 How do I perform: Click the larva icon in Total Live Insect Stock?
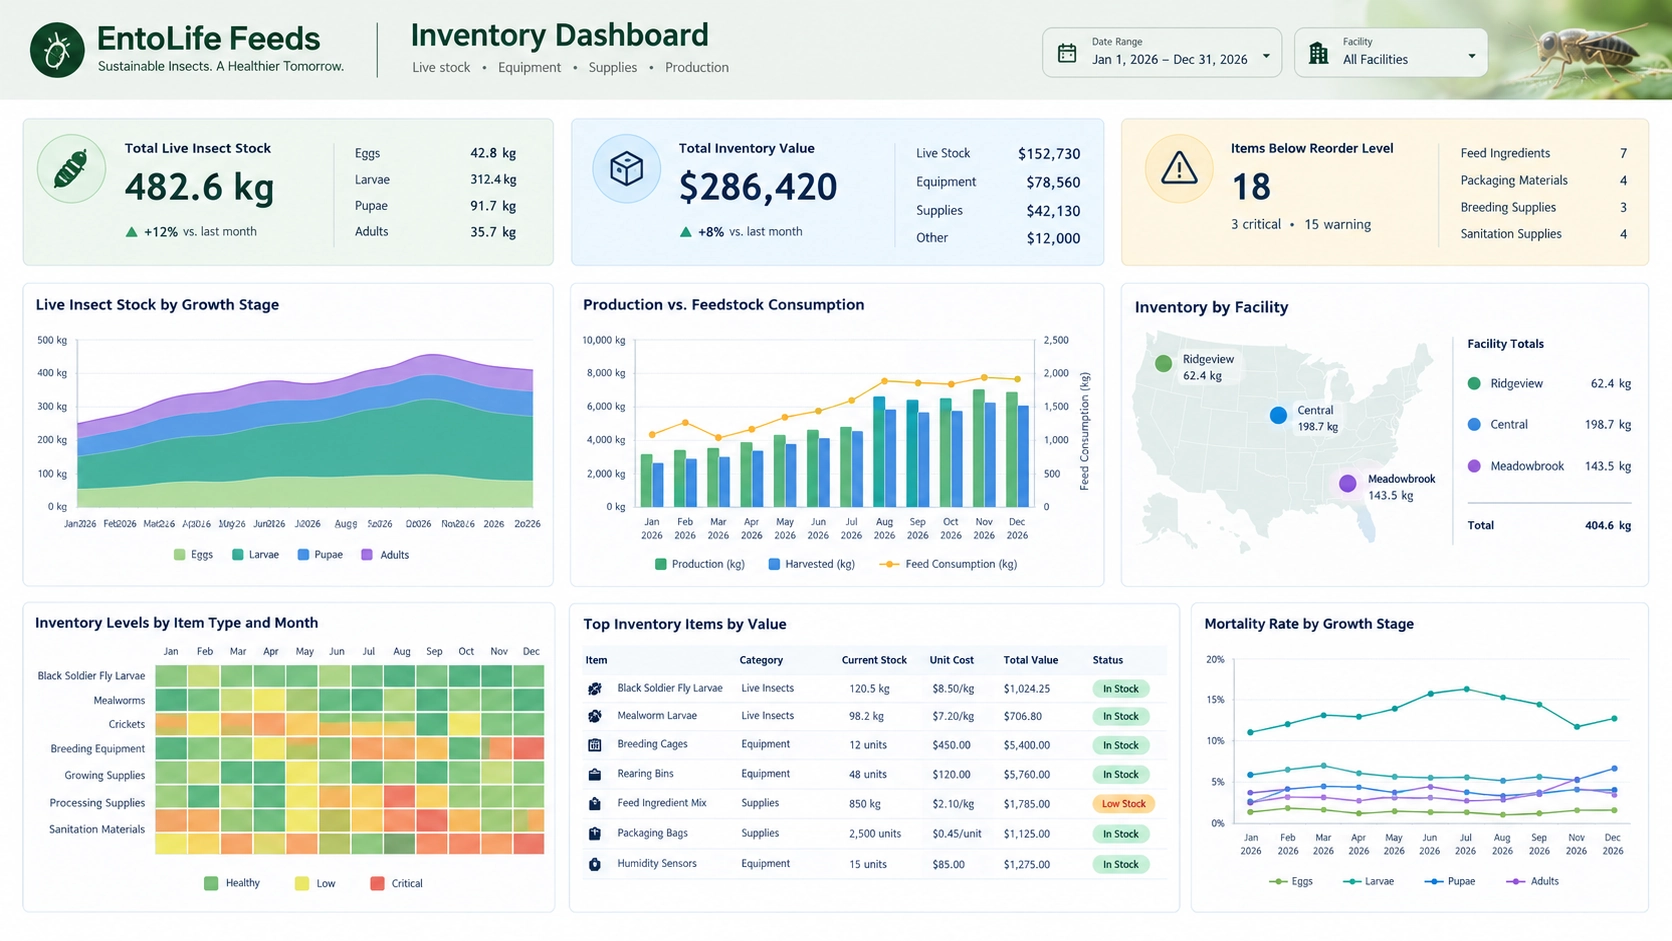71,169
